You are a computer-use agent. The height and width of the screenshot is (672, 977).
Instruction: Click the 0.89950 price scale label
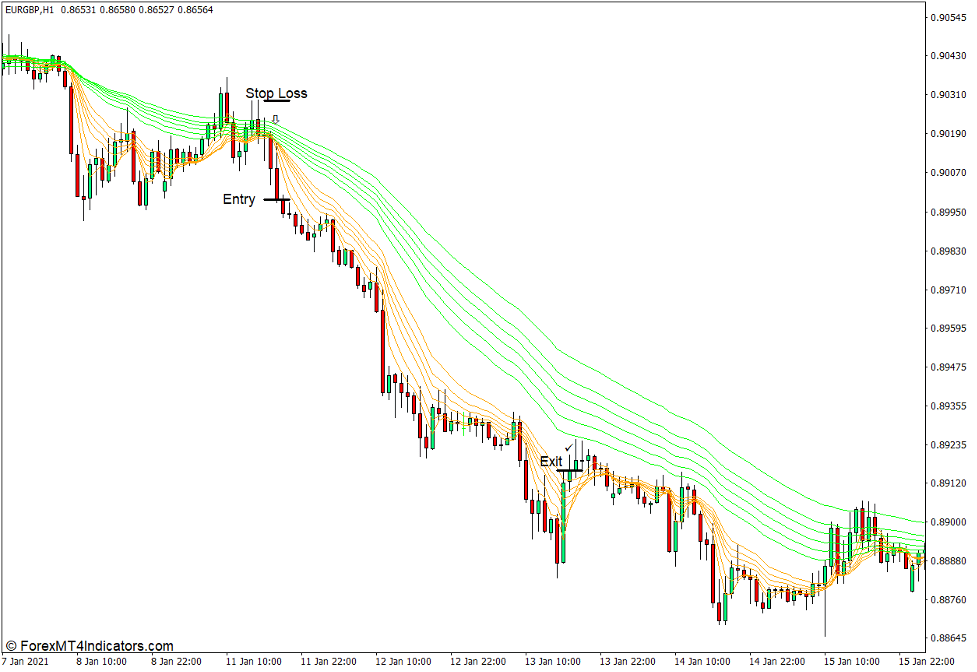click(950, 212)
